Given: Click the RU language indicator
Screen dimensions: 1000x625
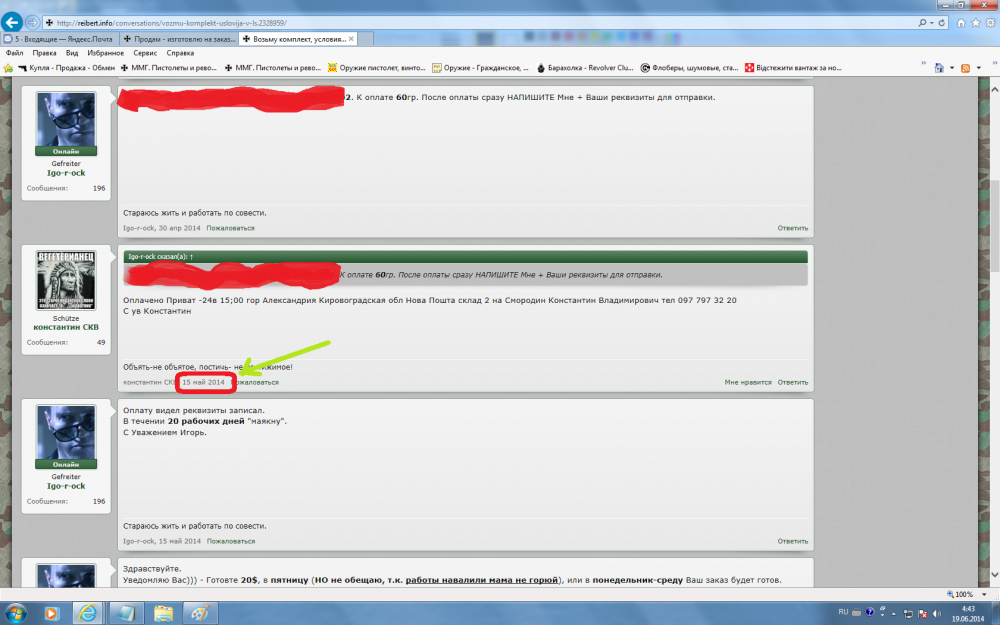Looking at the screenshot, I should 843,612.
